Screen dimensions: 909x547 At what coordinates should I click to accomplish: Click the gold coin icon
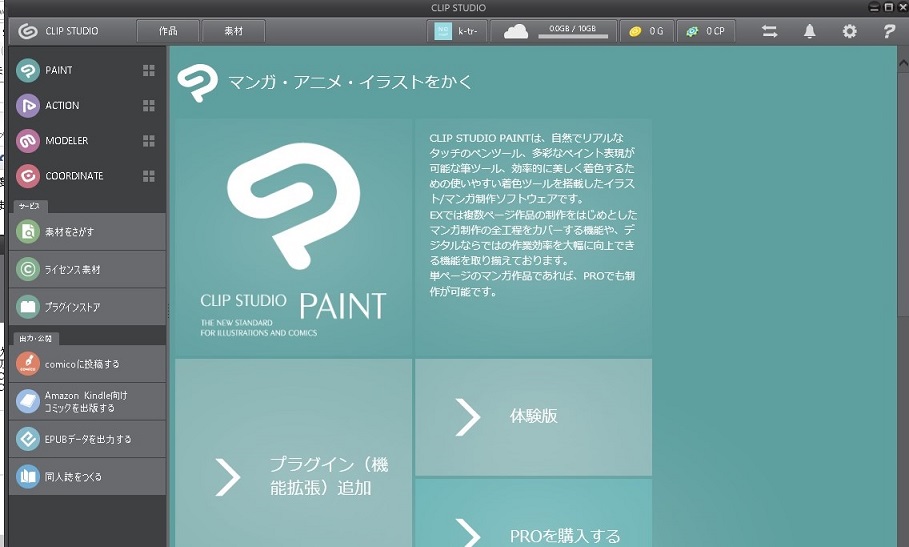tap(635, 31)
